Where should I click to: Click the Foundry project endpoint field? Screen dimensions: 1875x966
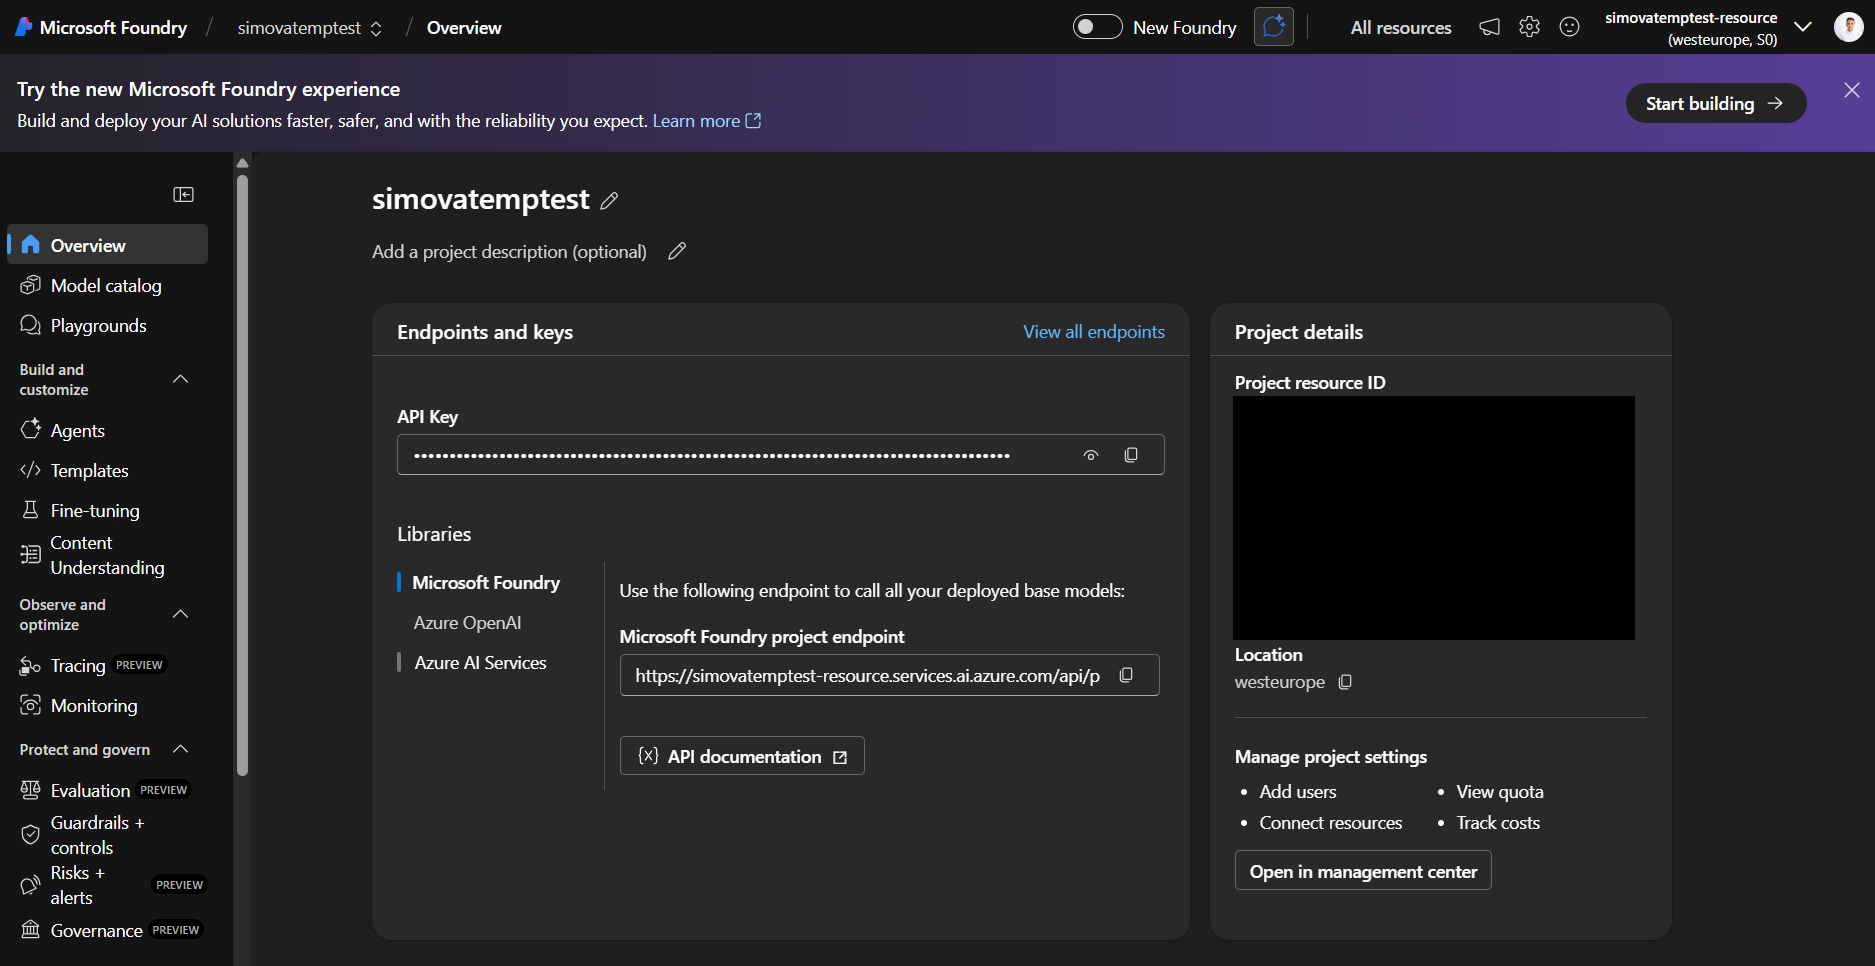(x=889, y=675)
